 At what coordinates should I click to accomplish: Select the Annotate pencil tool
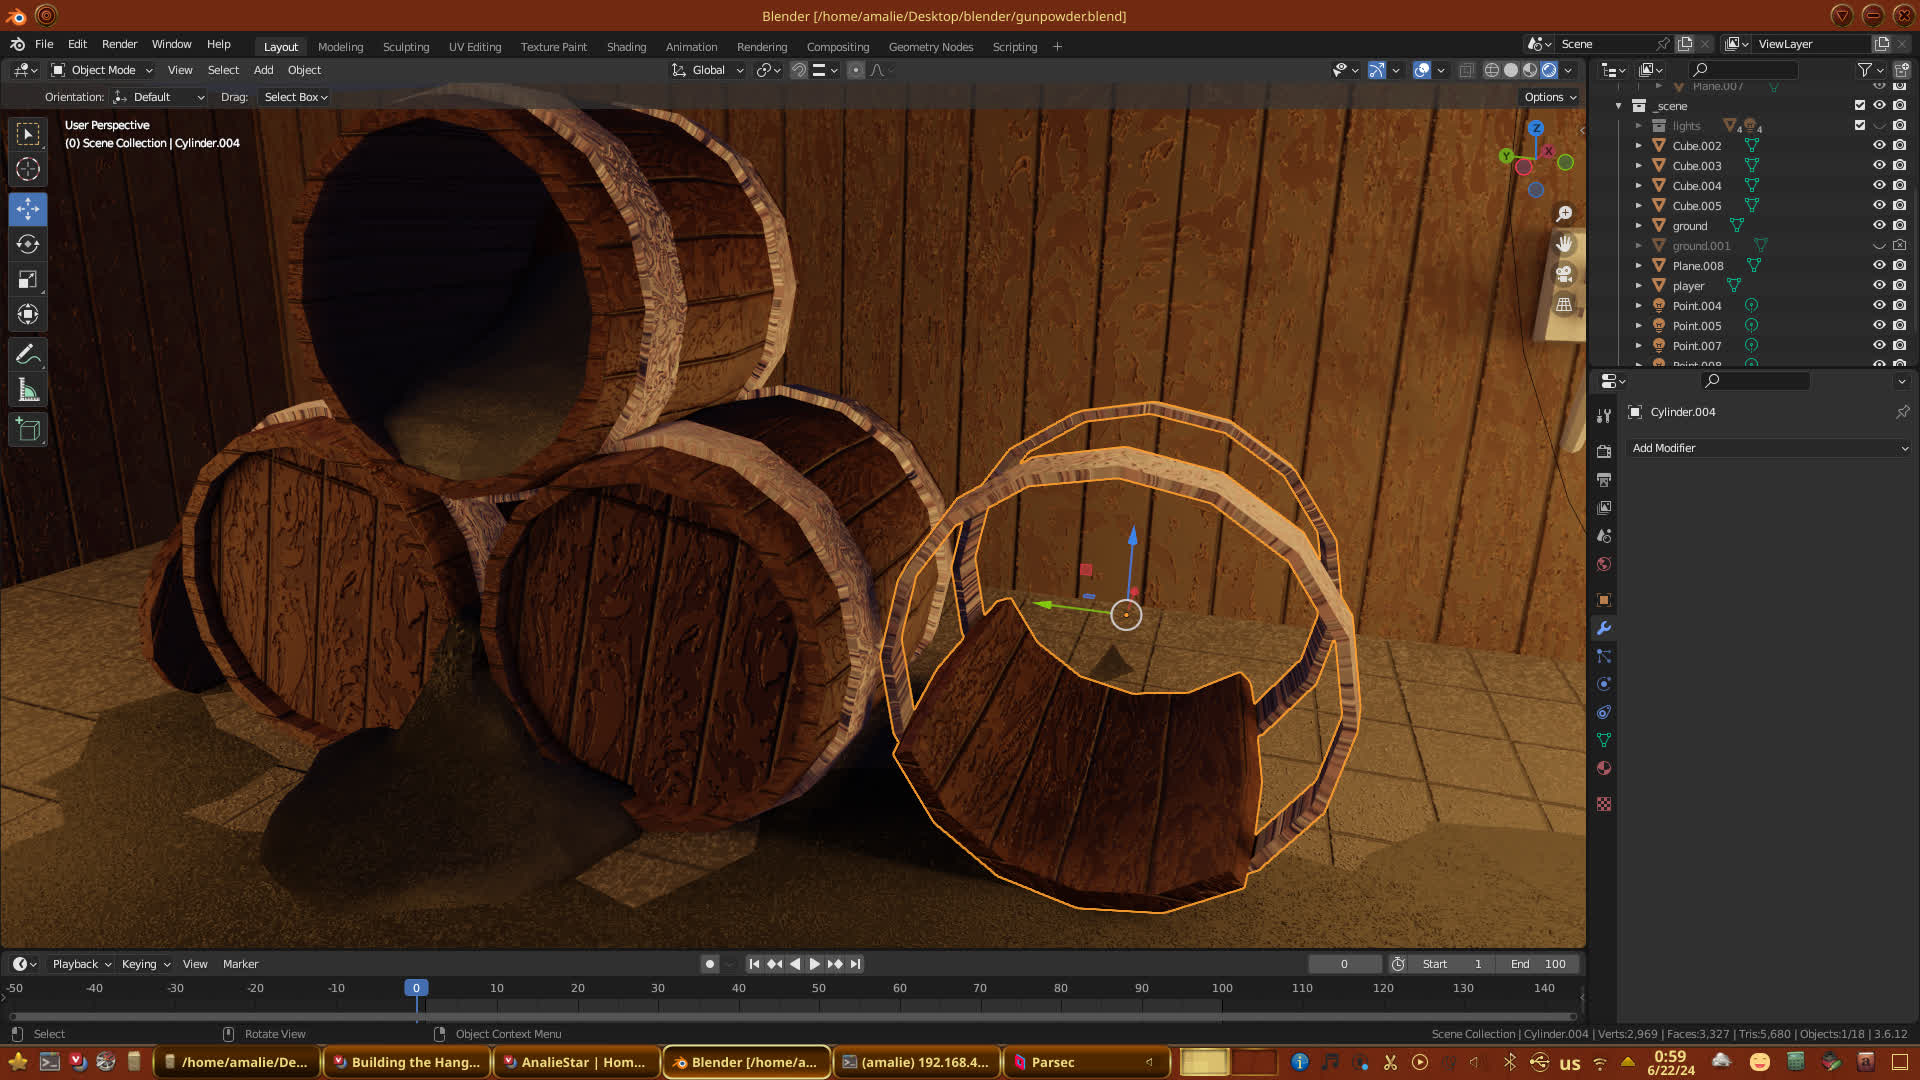tap(28, 355)
